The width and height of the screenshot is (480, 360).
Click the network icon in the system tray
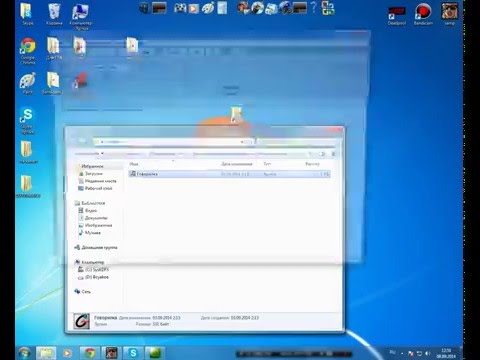(x=419, y=353)
